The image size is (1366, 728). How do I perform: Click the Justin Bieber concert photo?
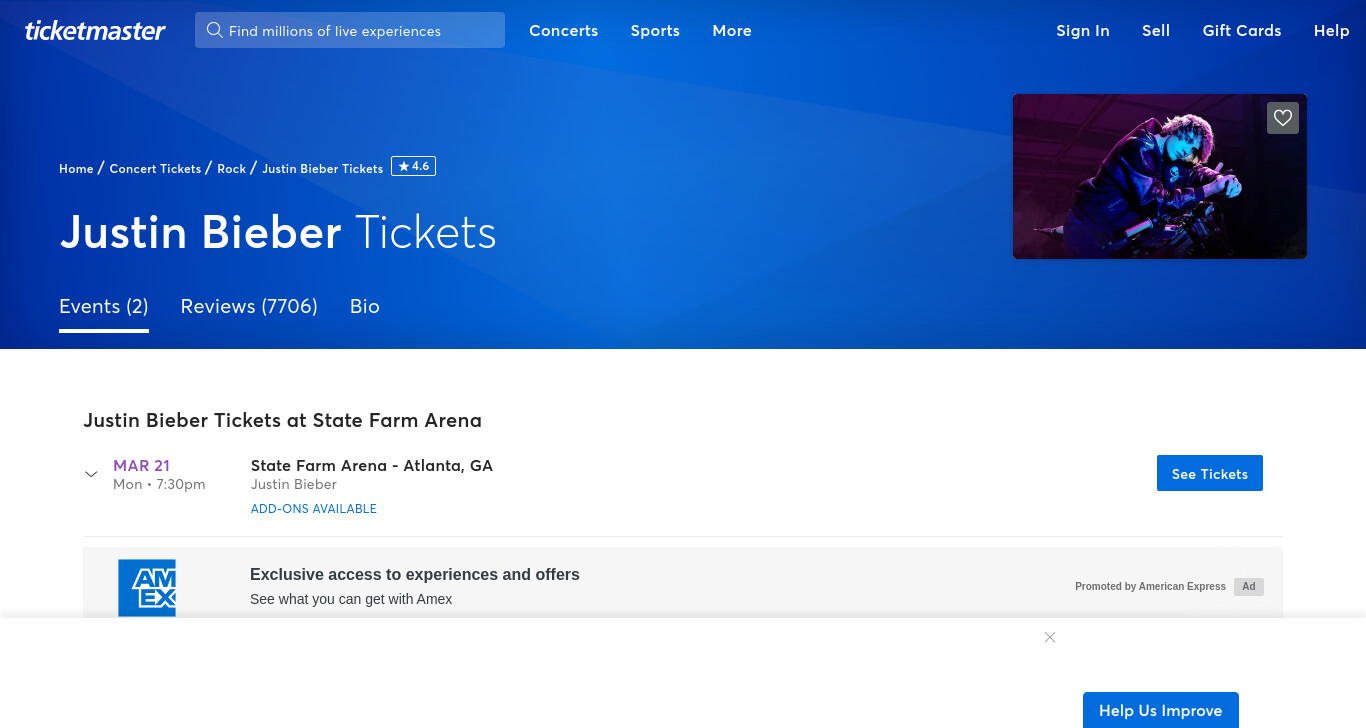pos(1160,177)
